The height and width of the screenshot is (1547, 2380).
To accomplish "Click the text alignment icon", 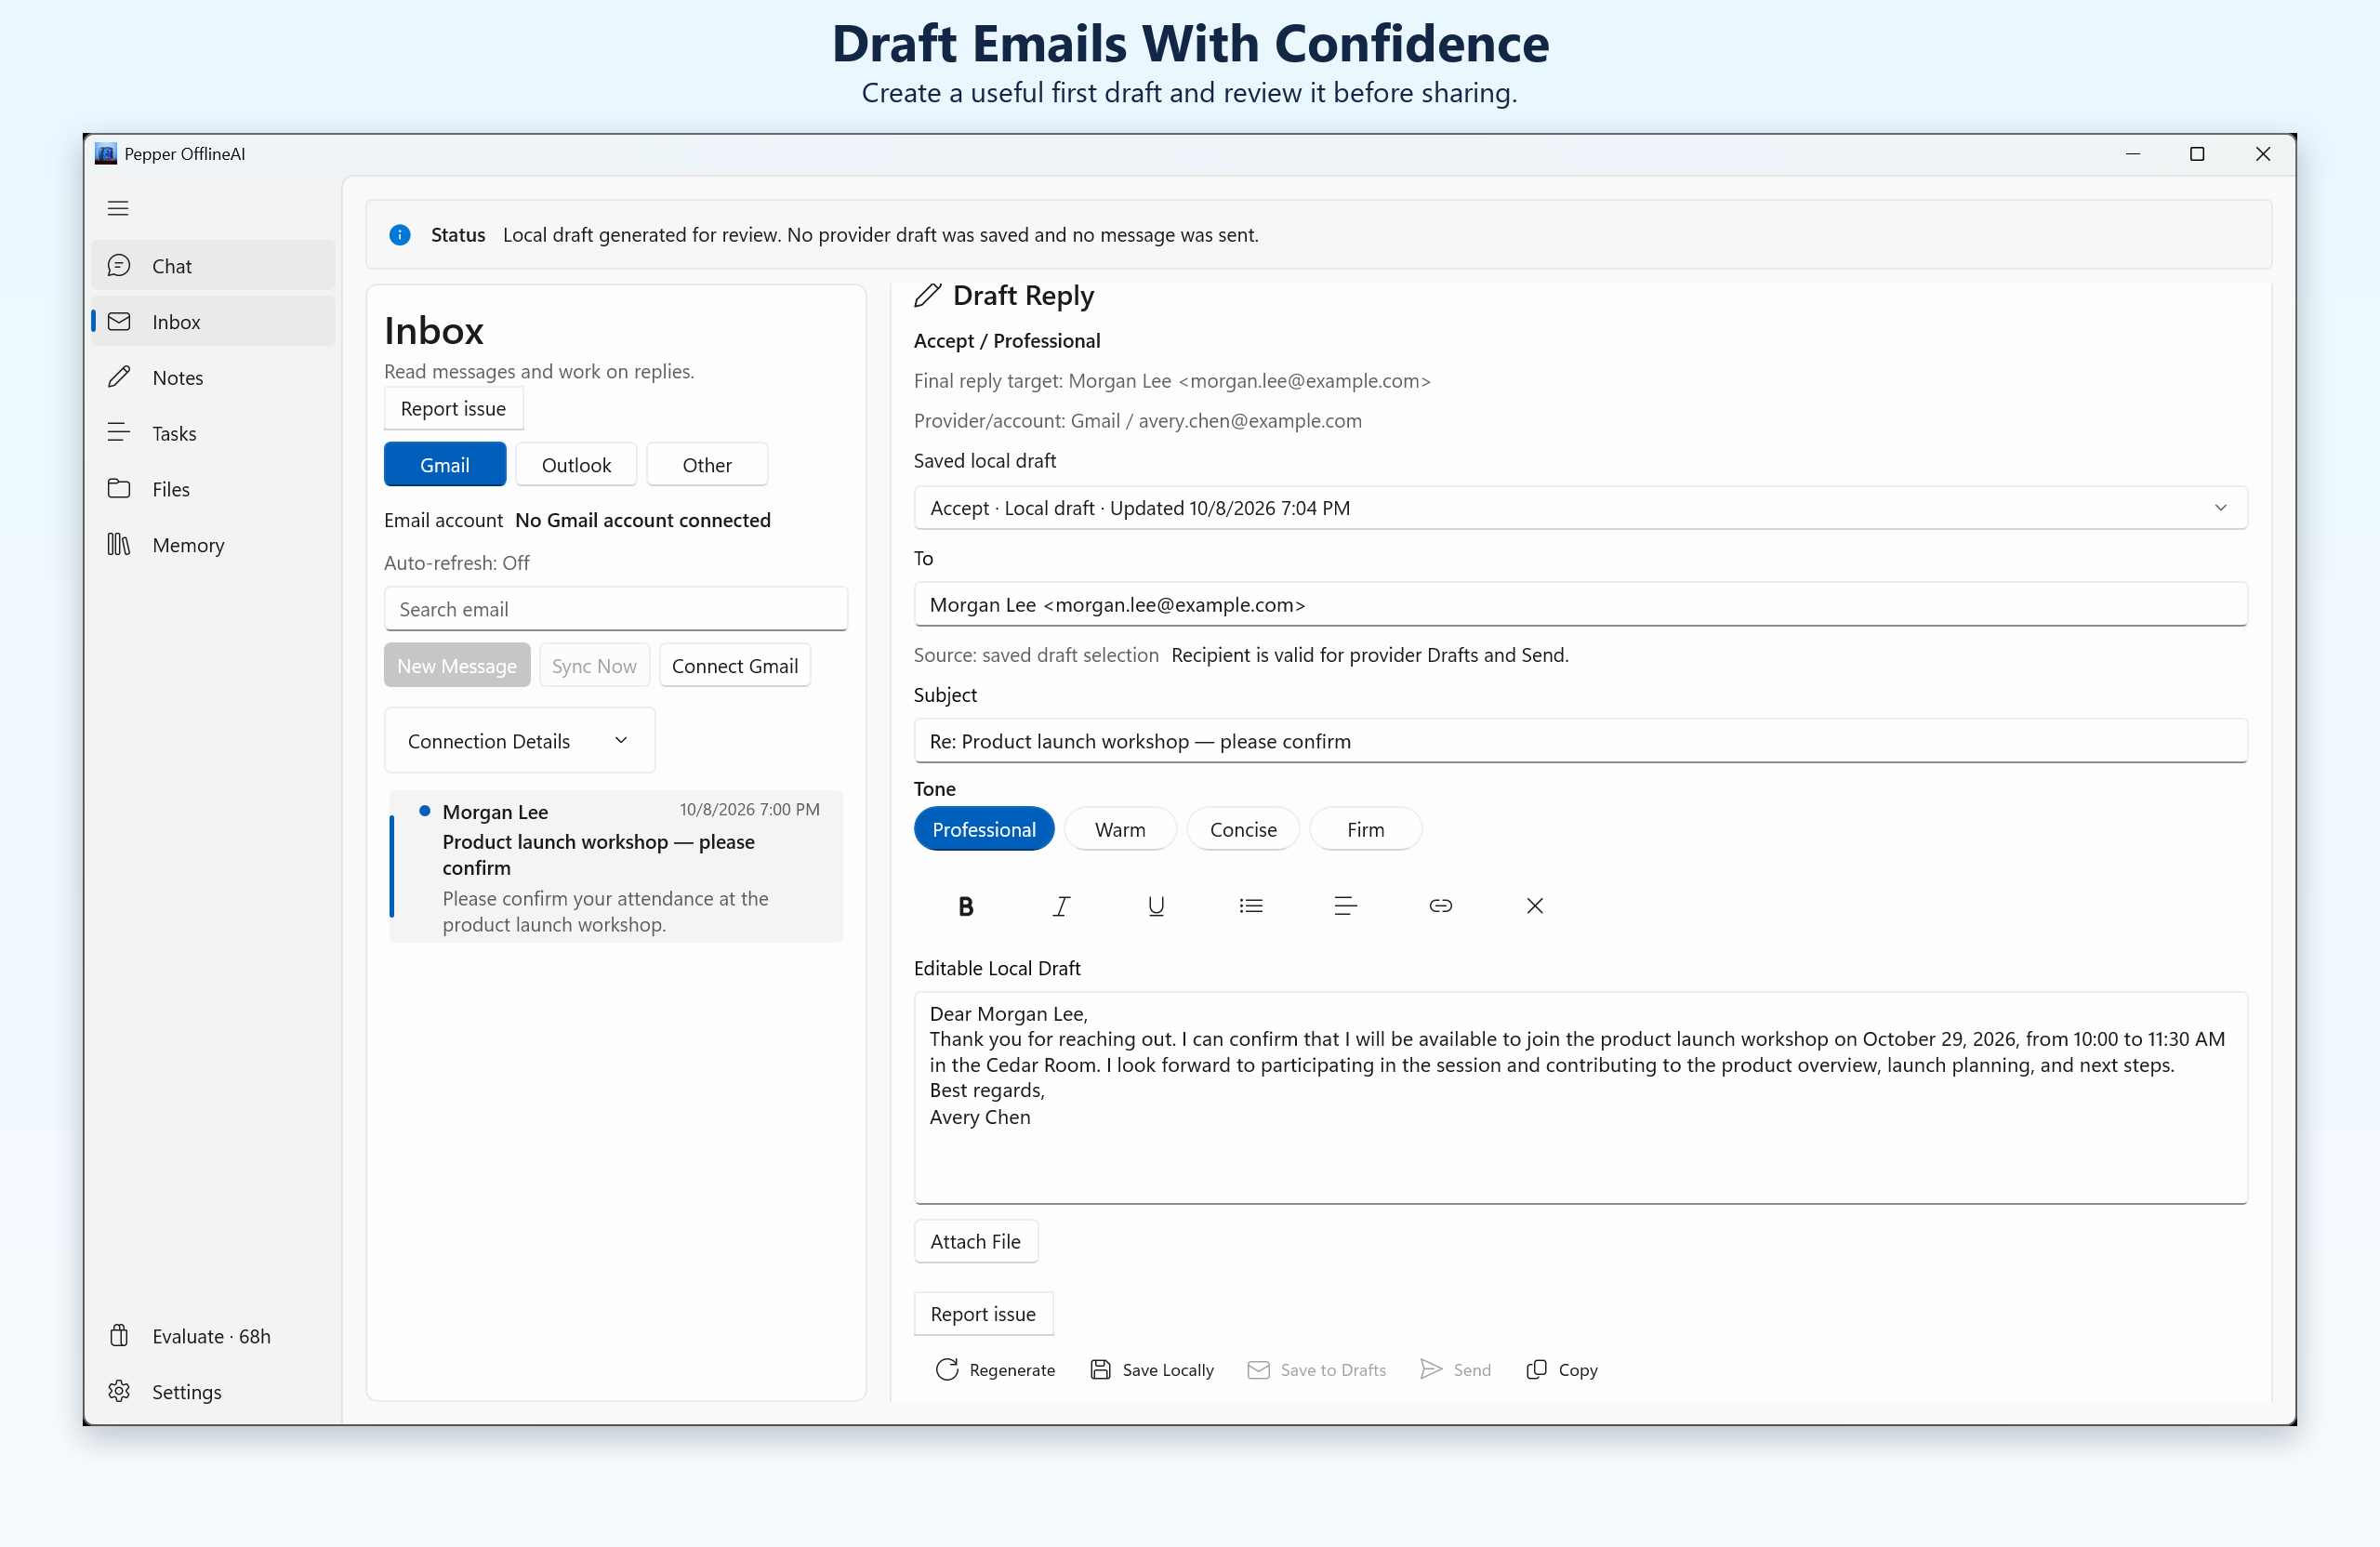I will tap(1345, 906).
